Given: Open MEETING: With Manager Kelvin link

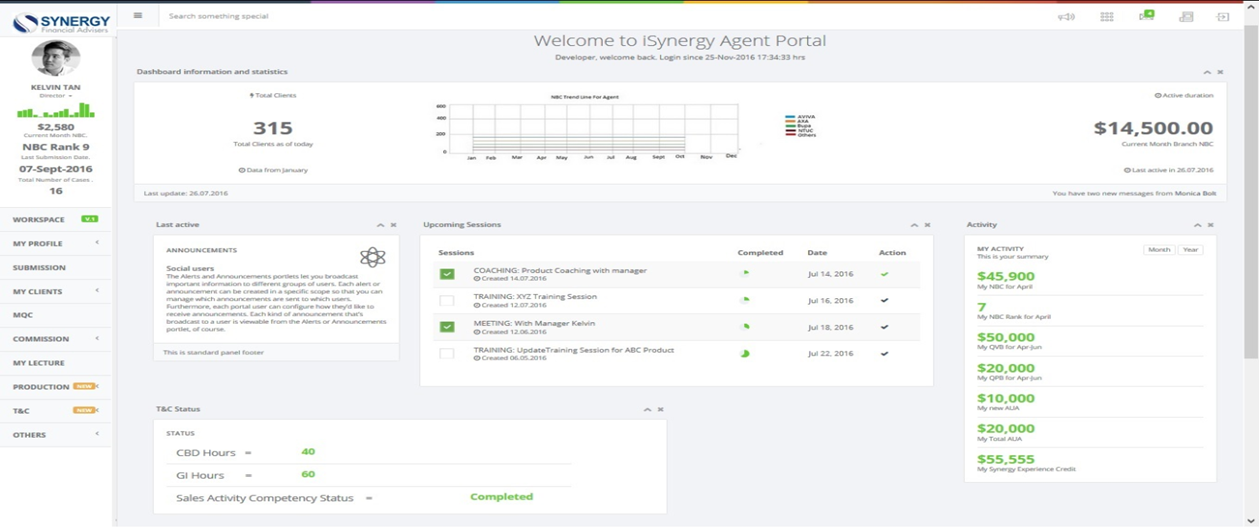Looking at the screenshot, I should (535, 323).
